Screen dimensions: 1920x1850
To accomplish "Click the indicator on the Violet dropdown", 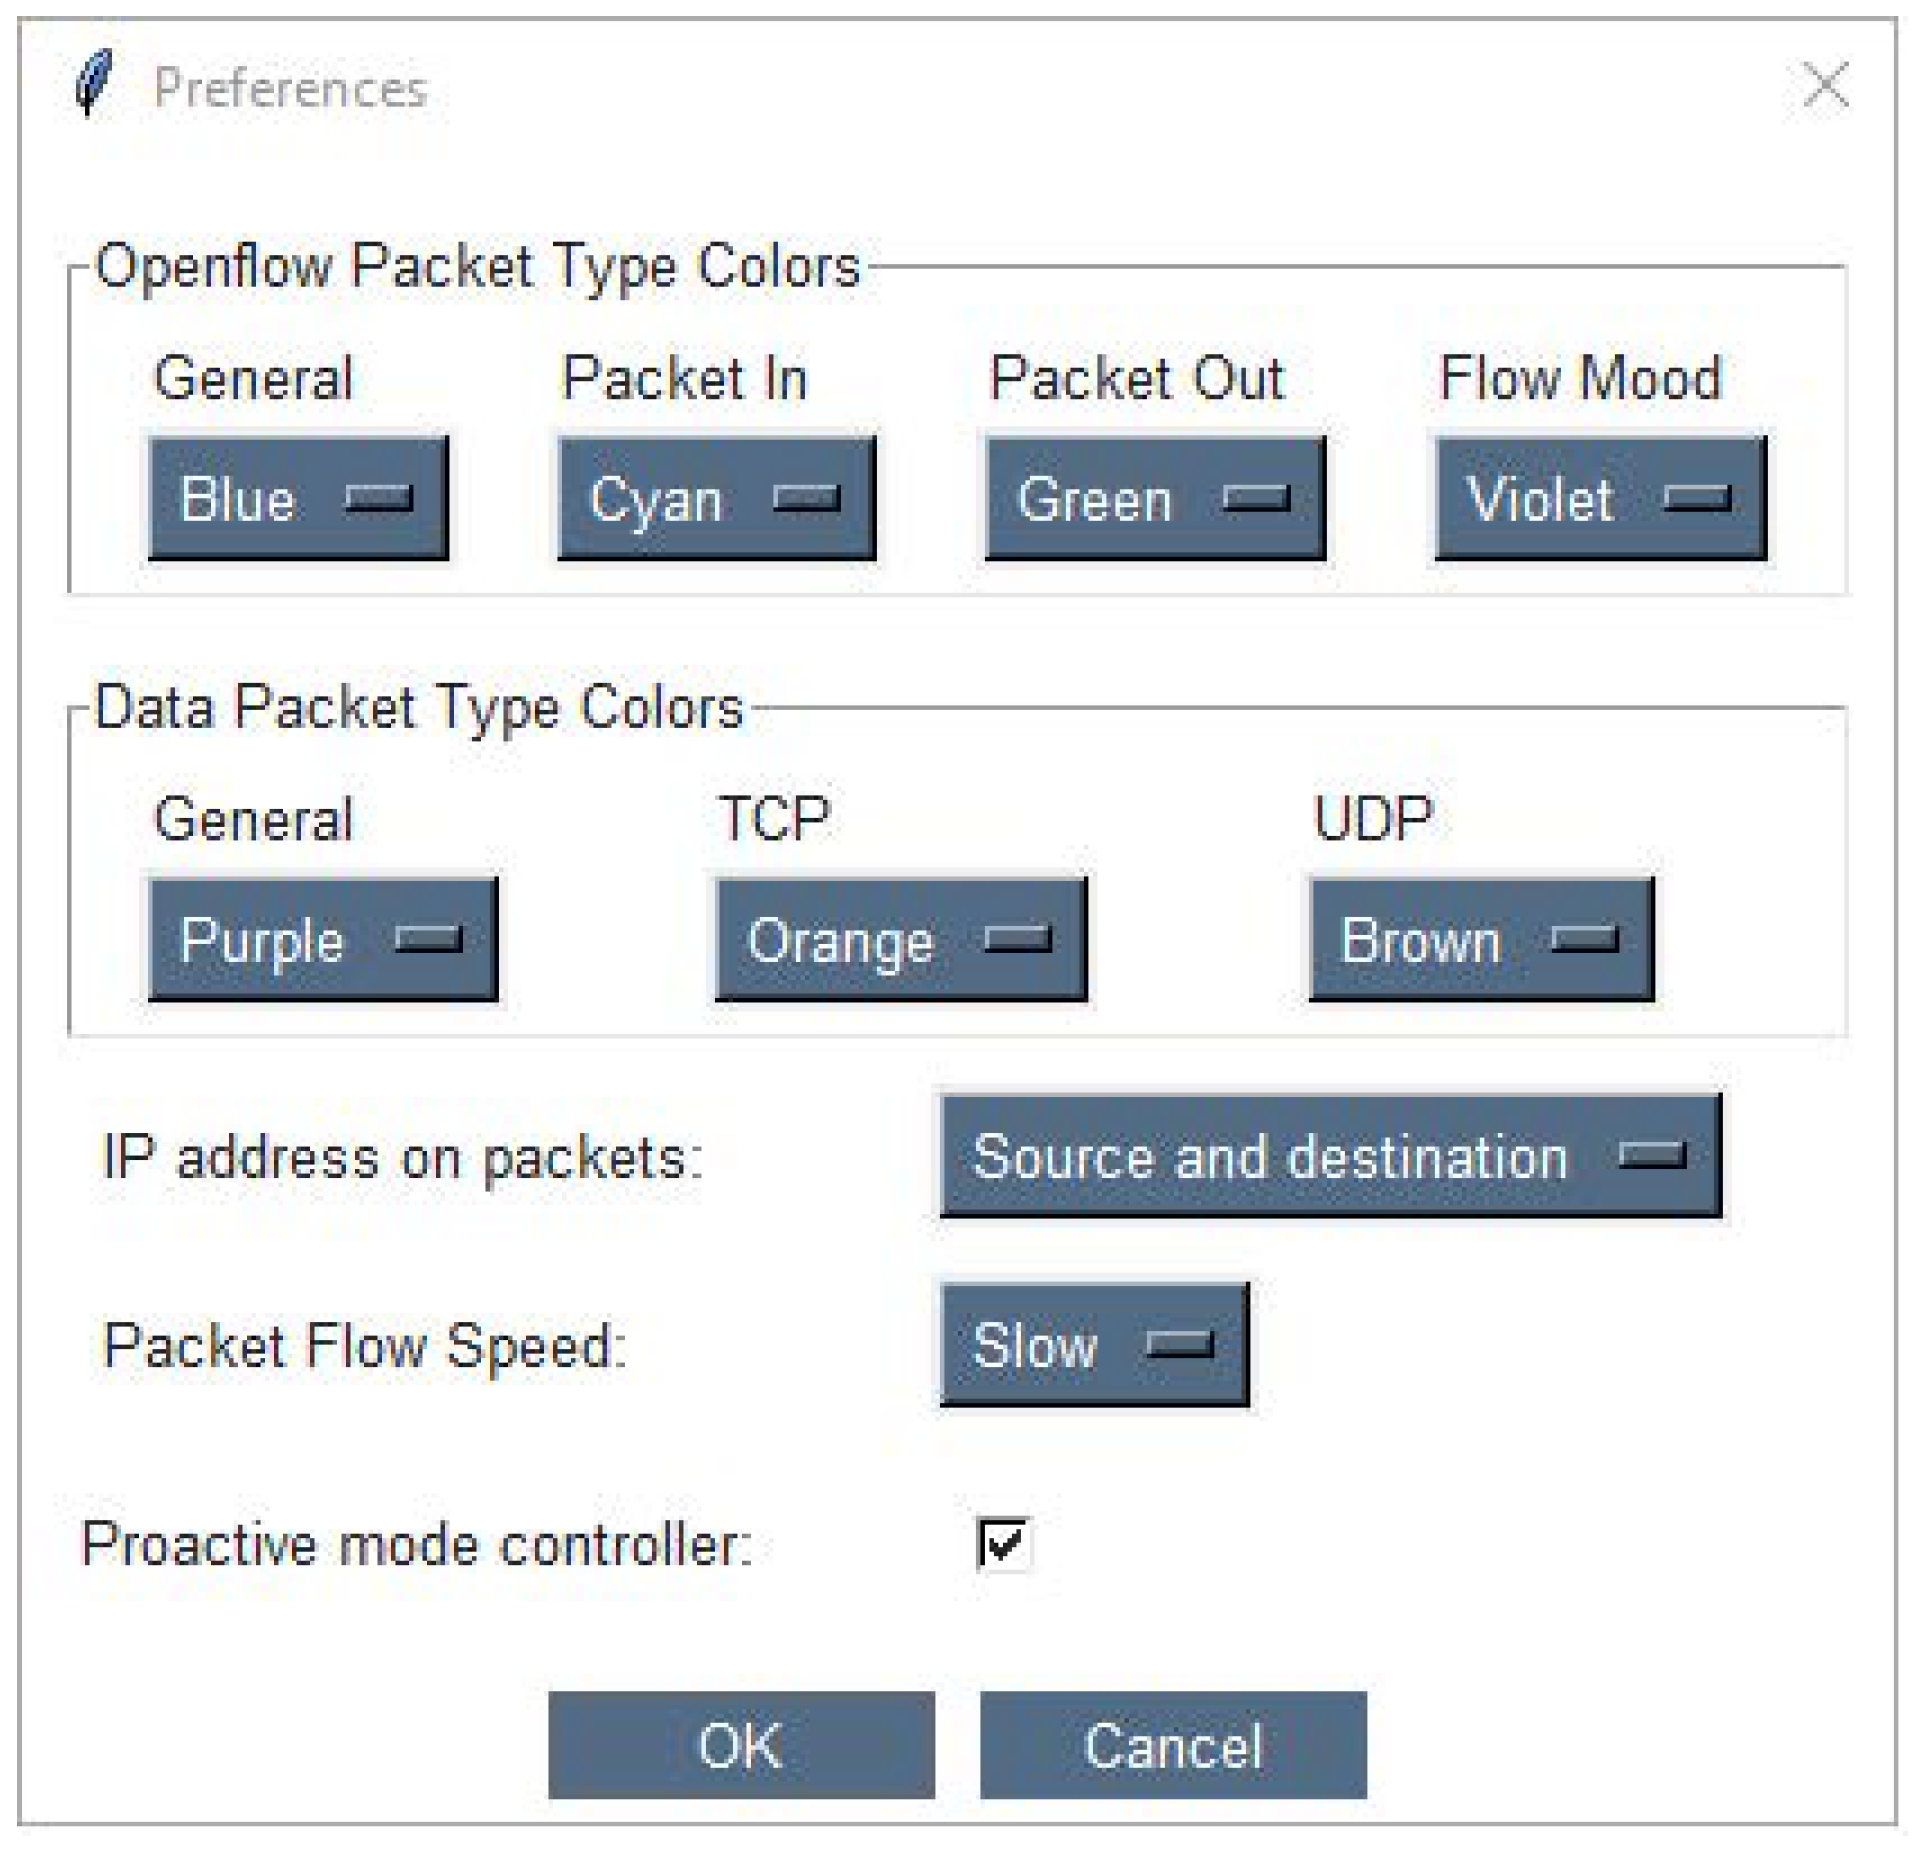I will click(1696, 498).
